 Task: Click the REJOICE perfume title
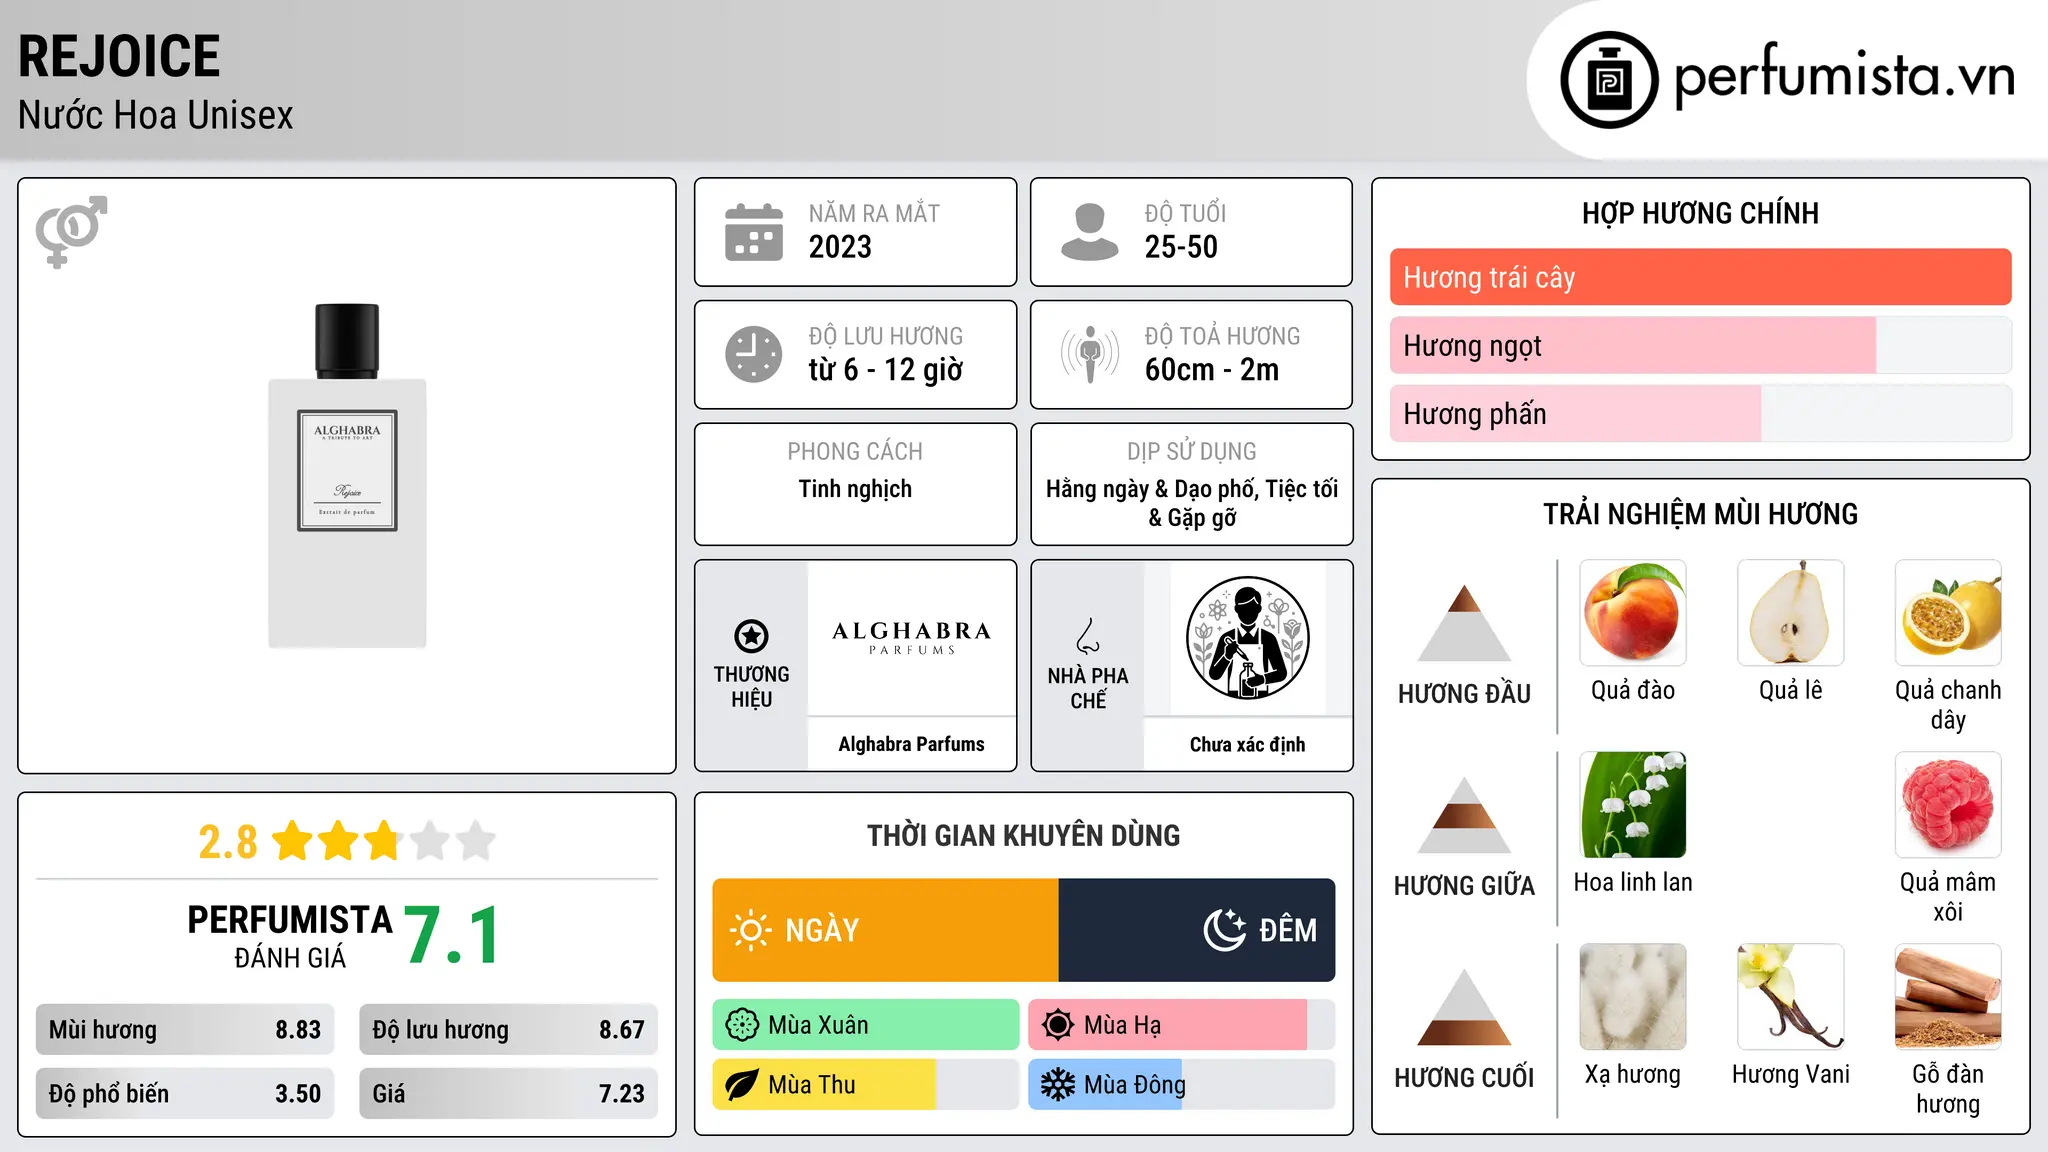tap(119, 56)
